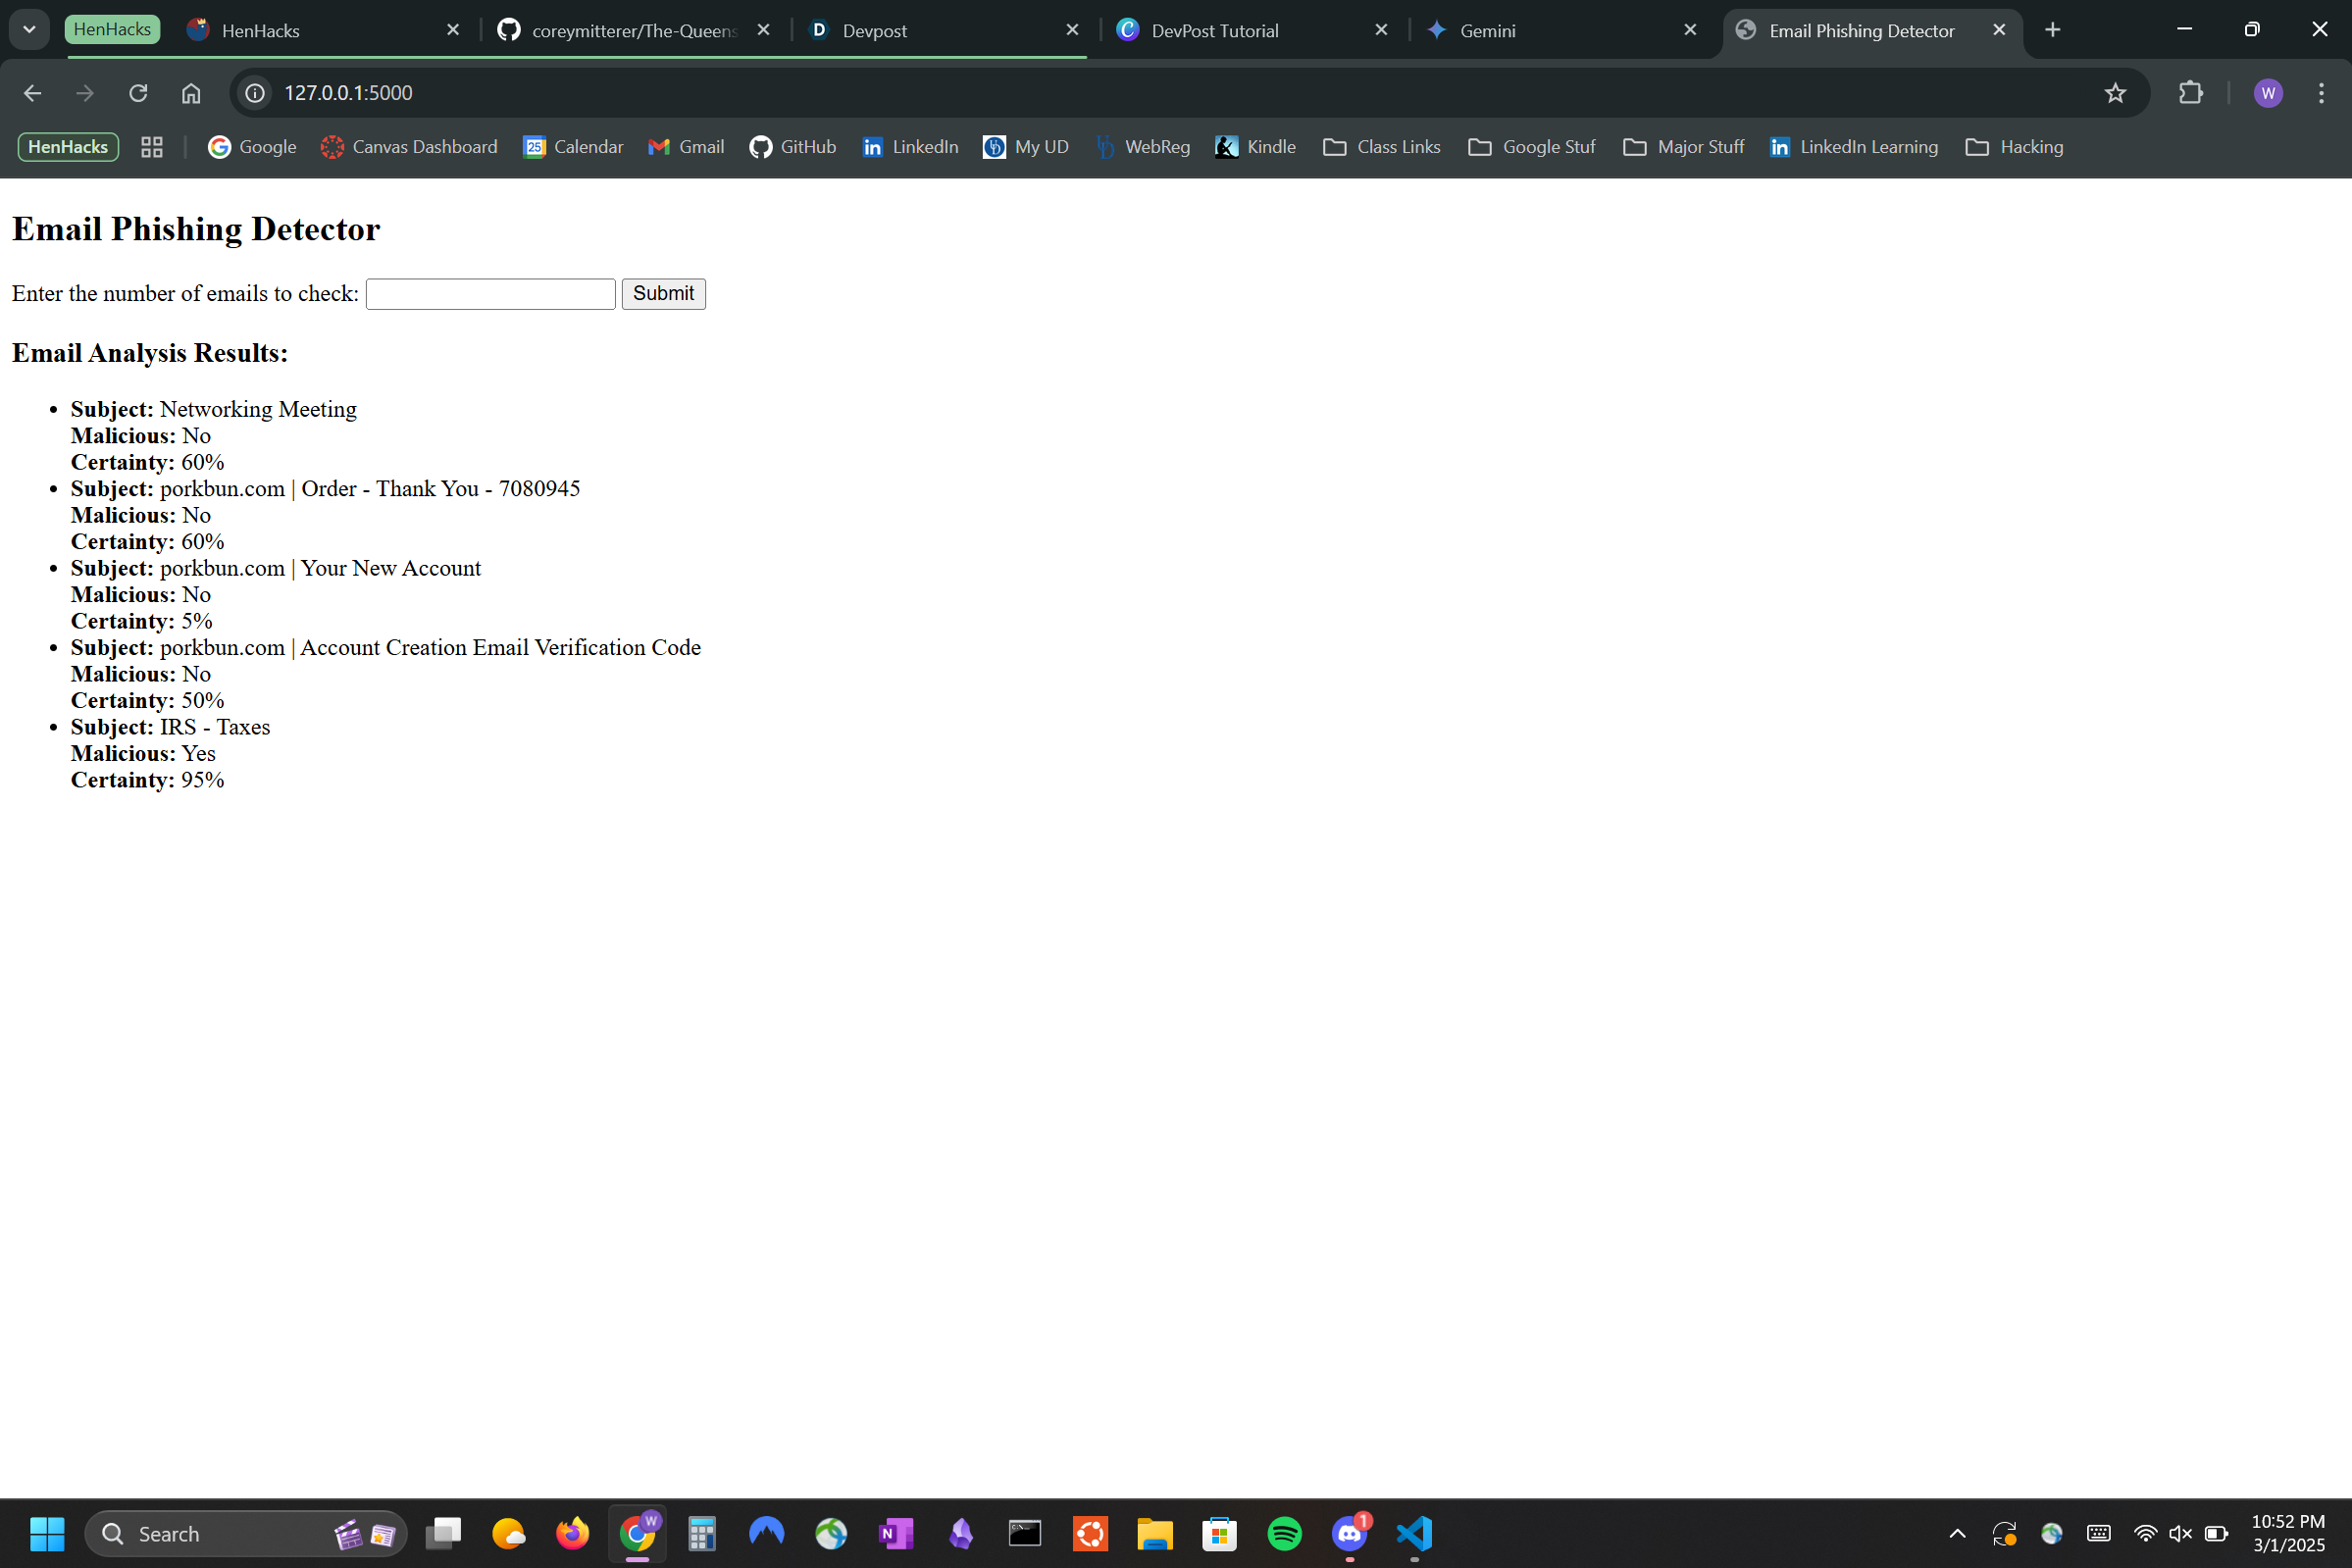The image size is (2352, 1568).
Task: Open the Chrome three-dot menu
Action: tap(2321, 93)
